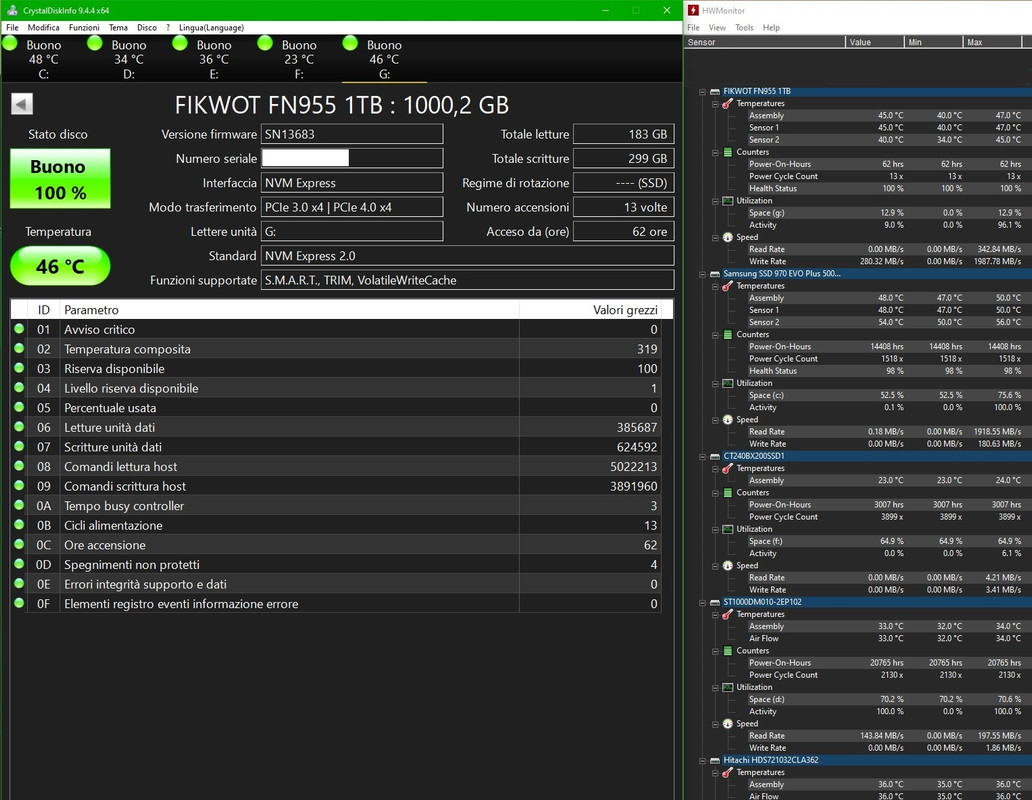1032x800 pixels.
Task: Click the Parametro column header
Action: 290,310
